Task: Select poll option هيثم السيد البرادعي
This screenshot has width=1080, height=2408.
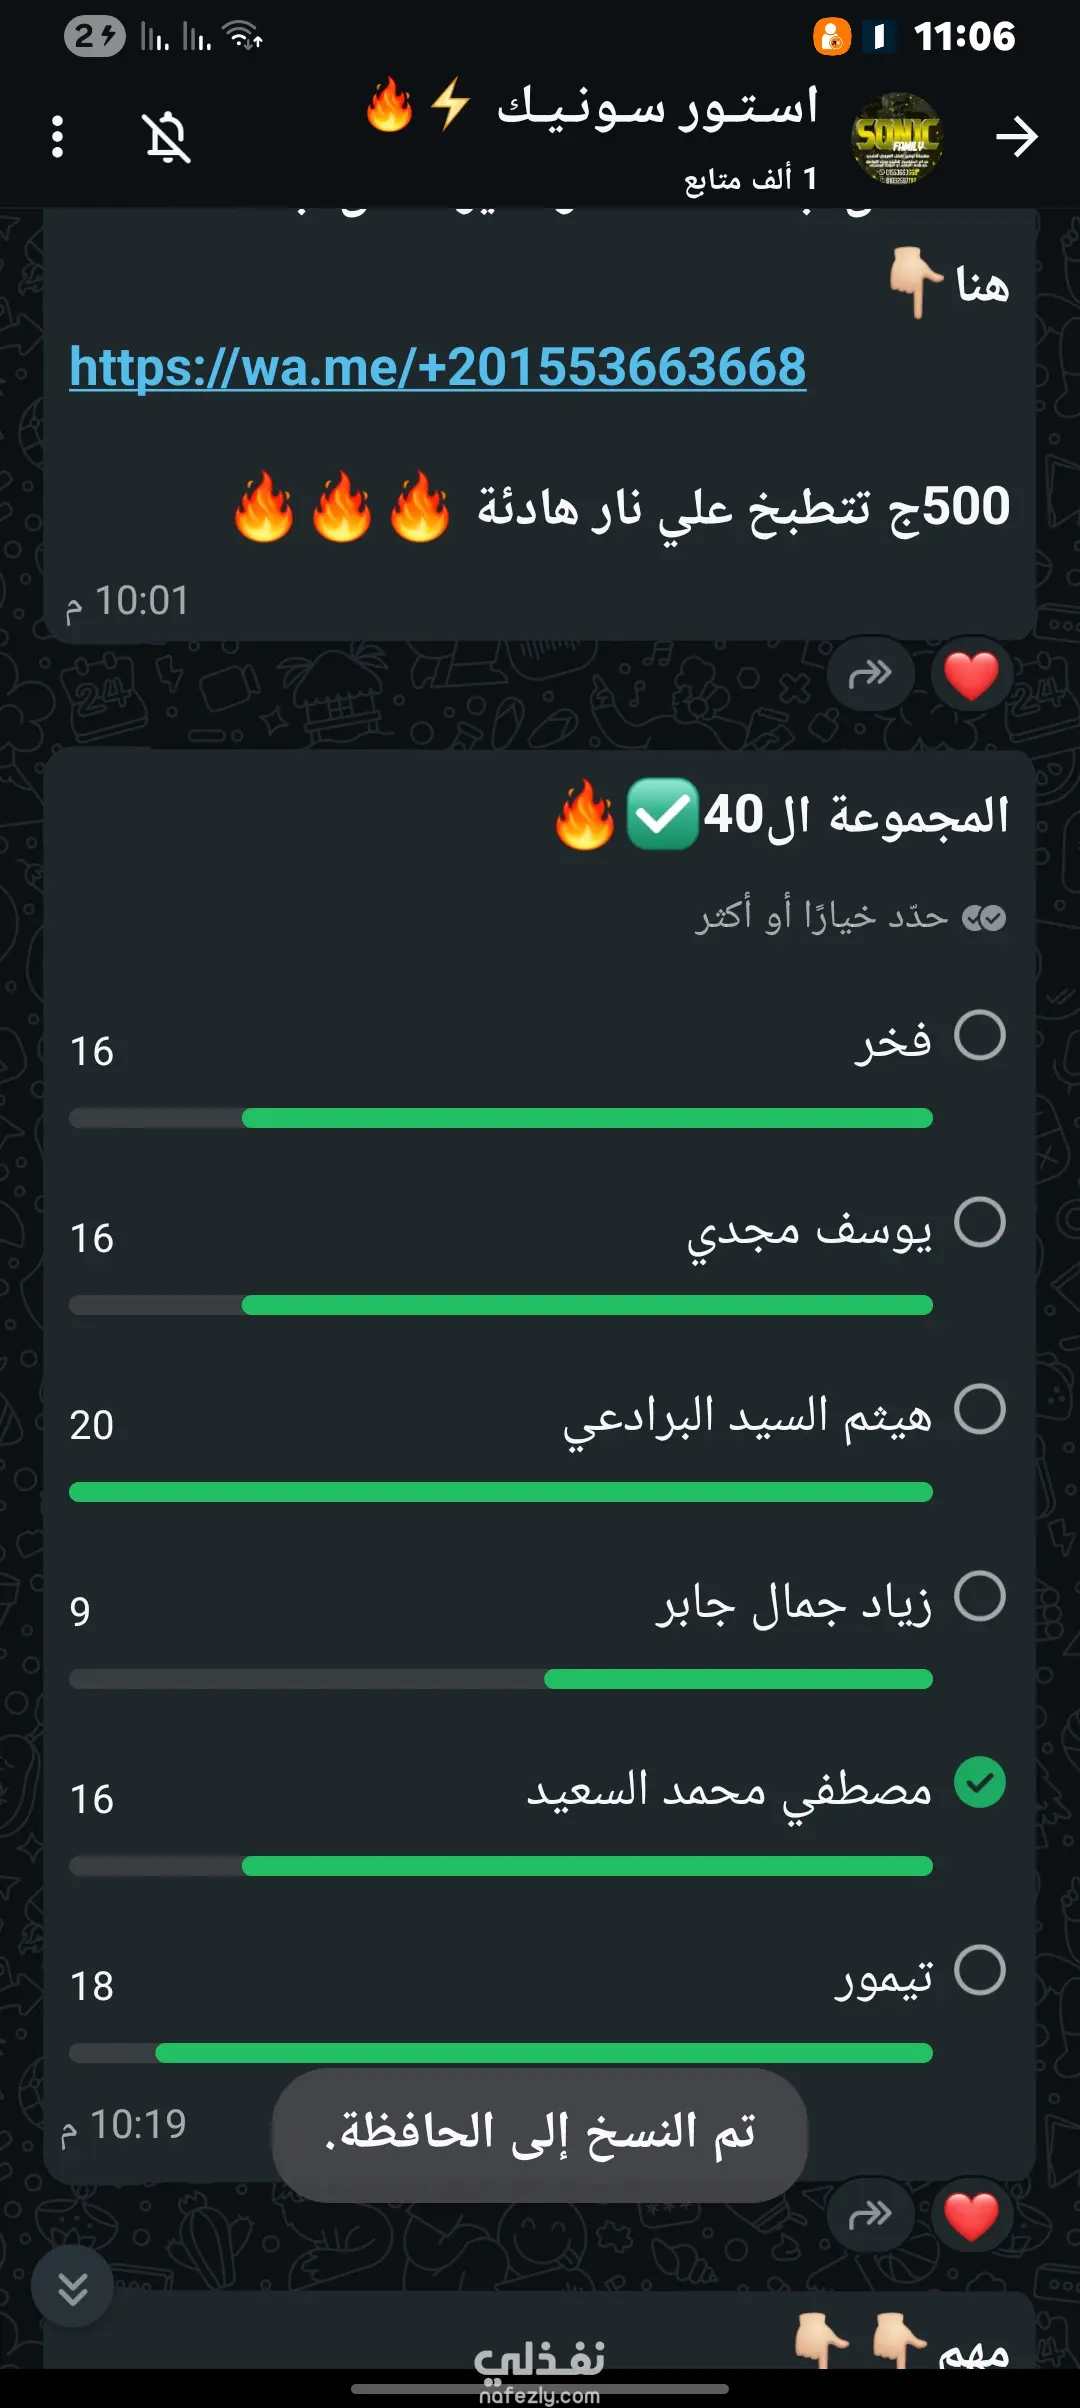Action: 980,1409
